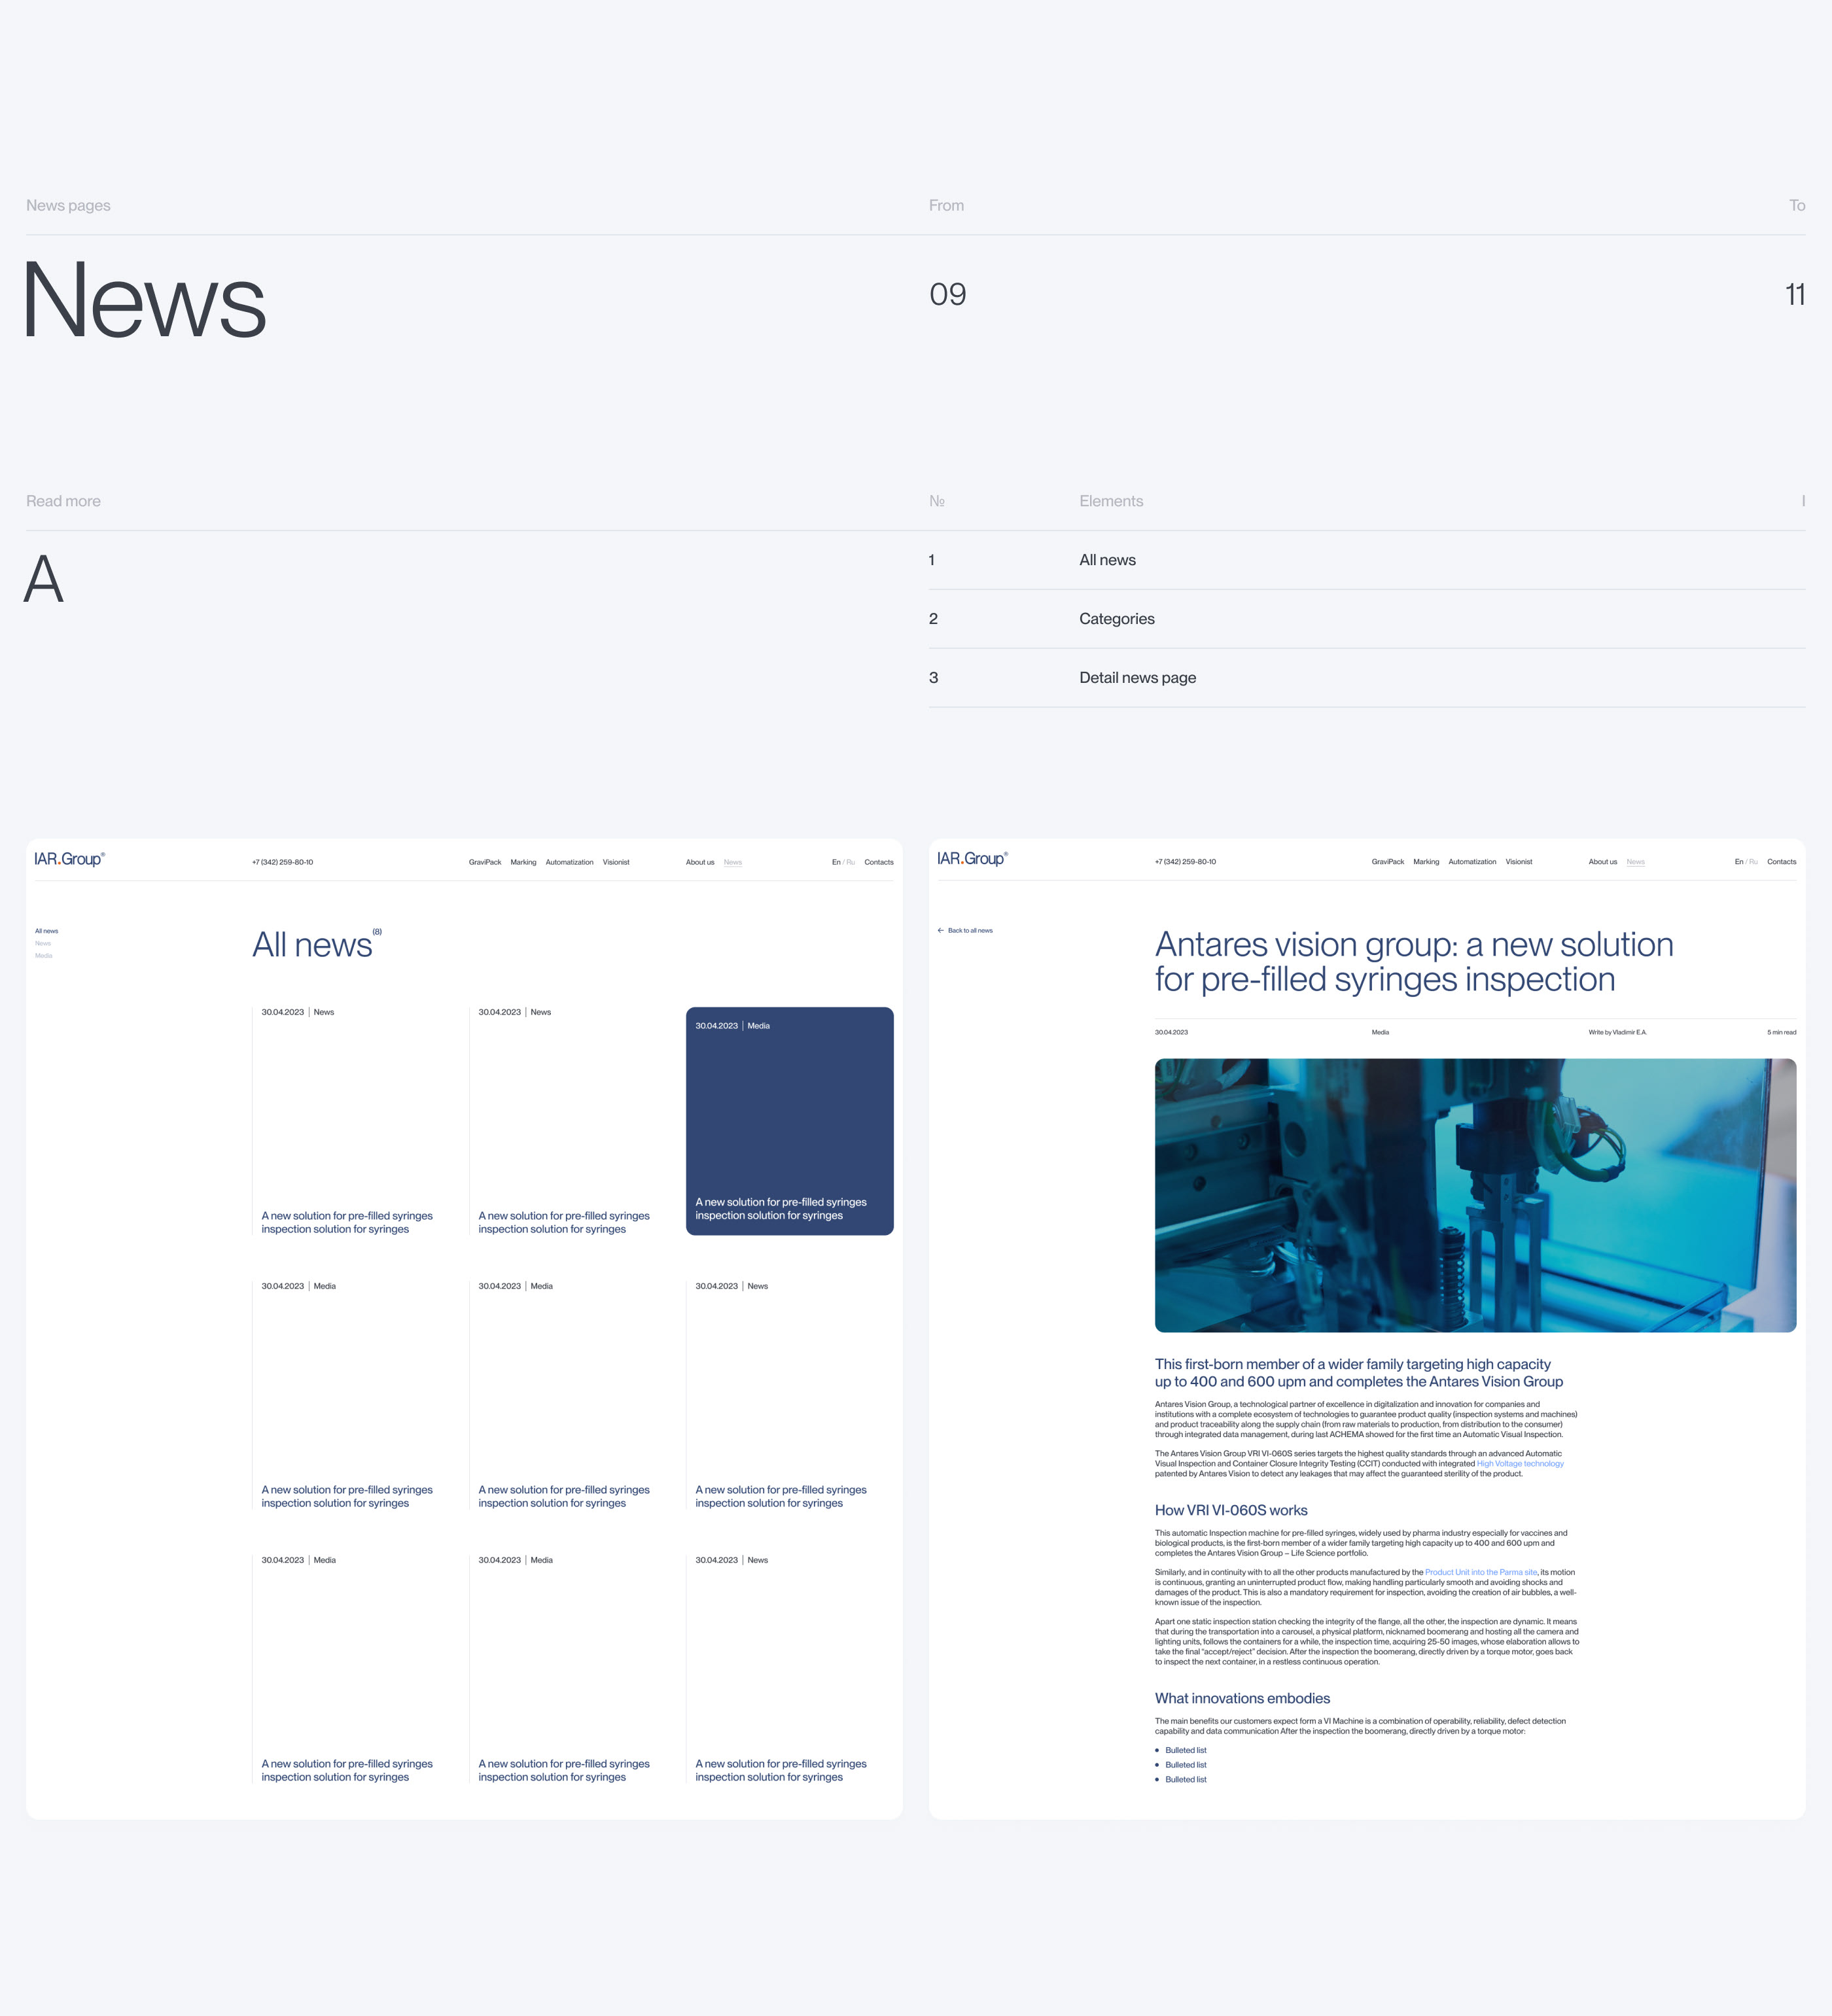1832x2016 pixels.
Task: Click the IAR.Group logo on the All news page
Action: click(x=68, y=859)
